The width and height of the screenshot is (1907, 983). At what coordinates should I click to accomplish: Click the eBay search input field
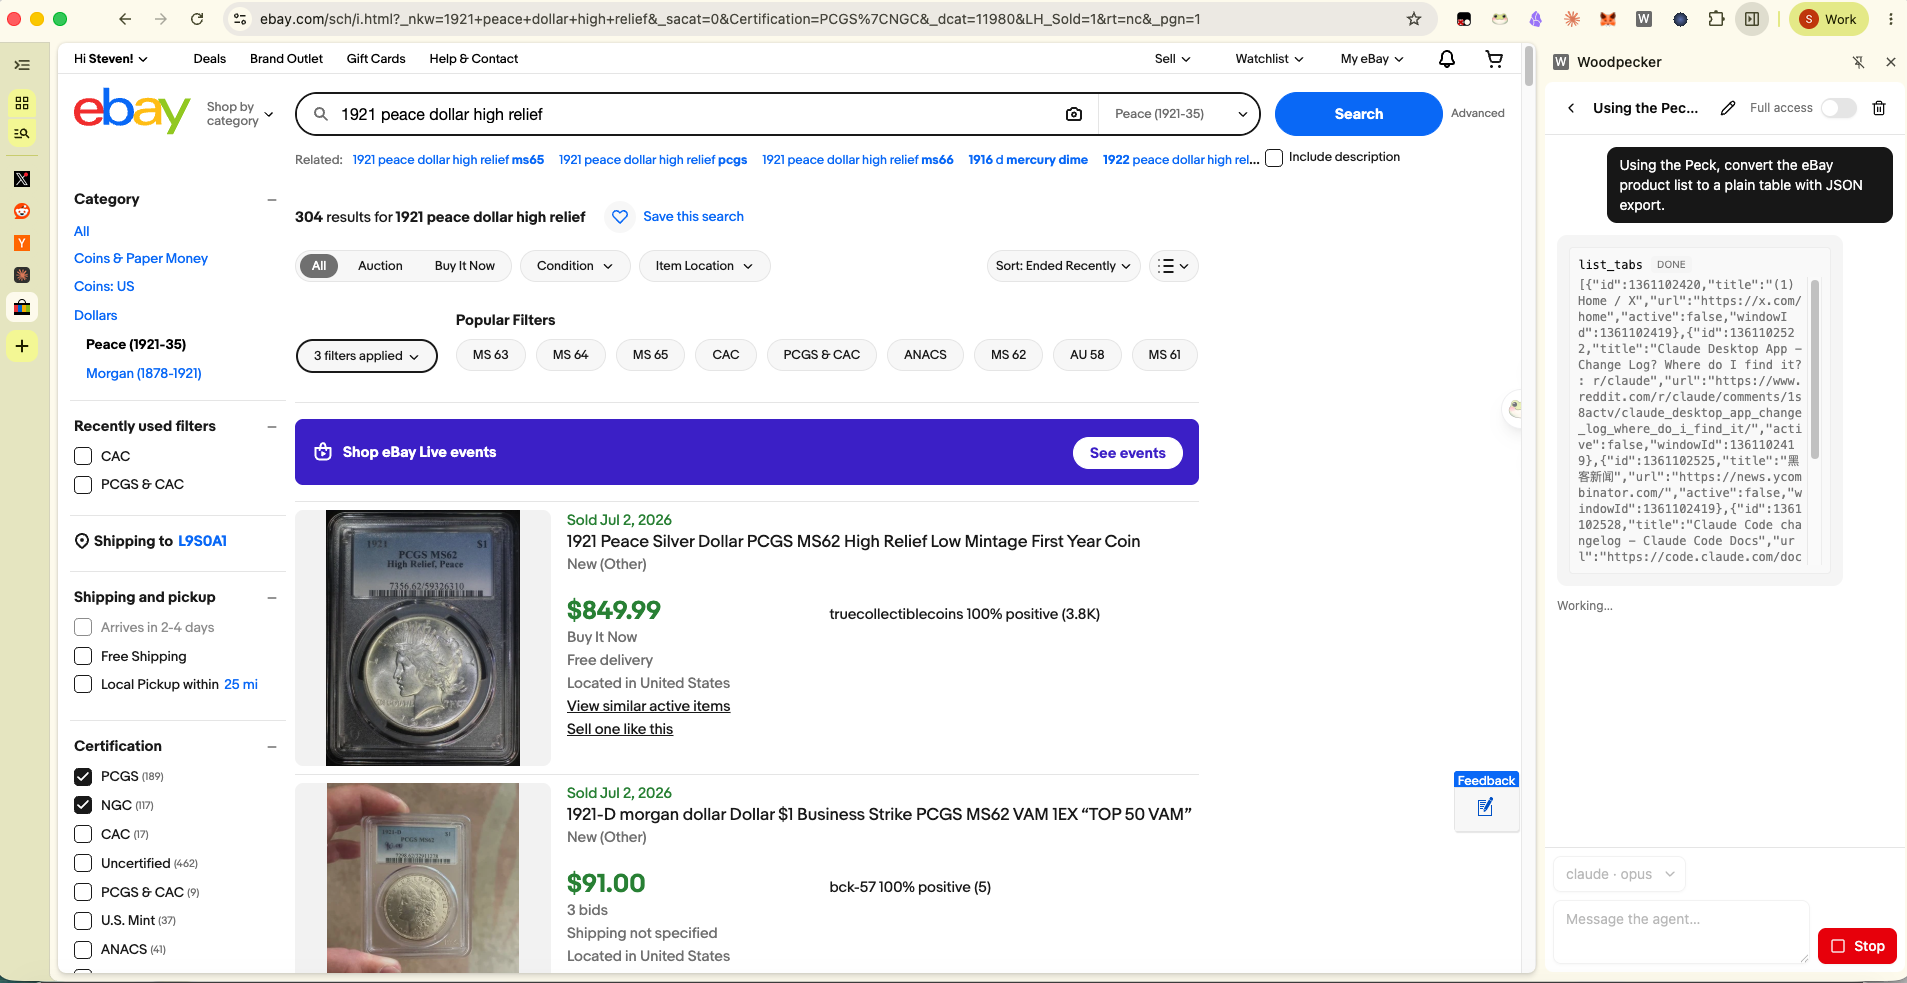coord(695,114)
